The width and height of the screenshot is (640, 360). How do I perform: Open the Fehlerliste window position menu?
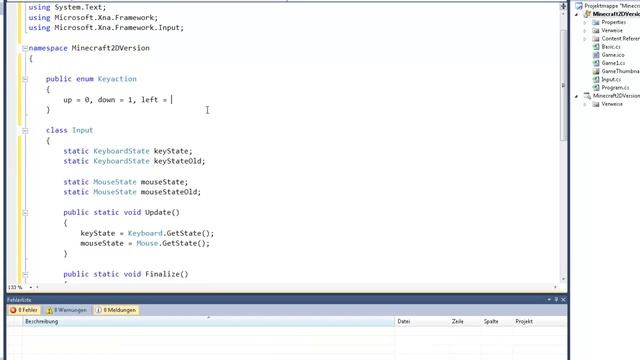(549, 300)
